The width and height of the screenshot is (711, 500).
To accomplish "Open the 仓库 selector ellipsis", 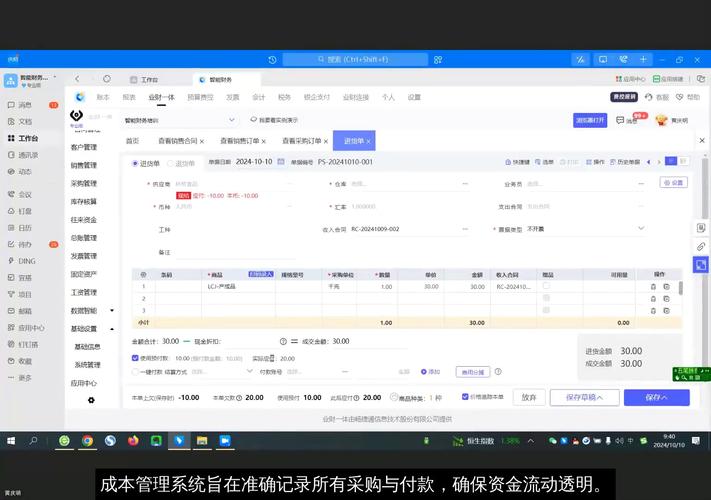I will click(465, 184).
